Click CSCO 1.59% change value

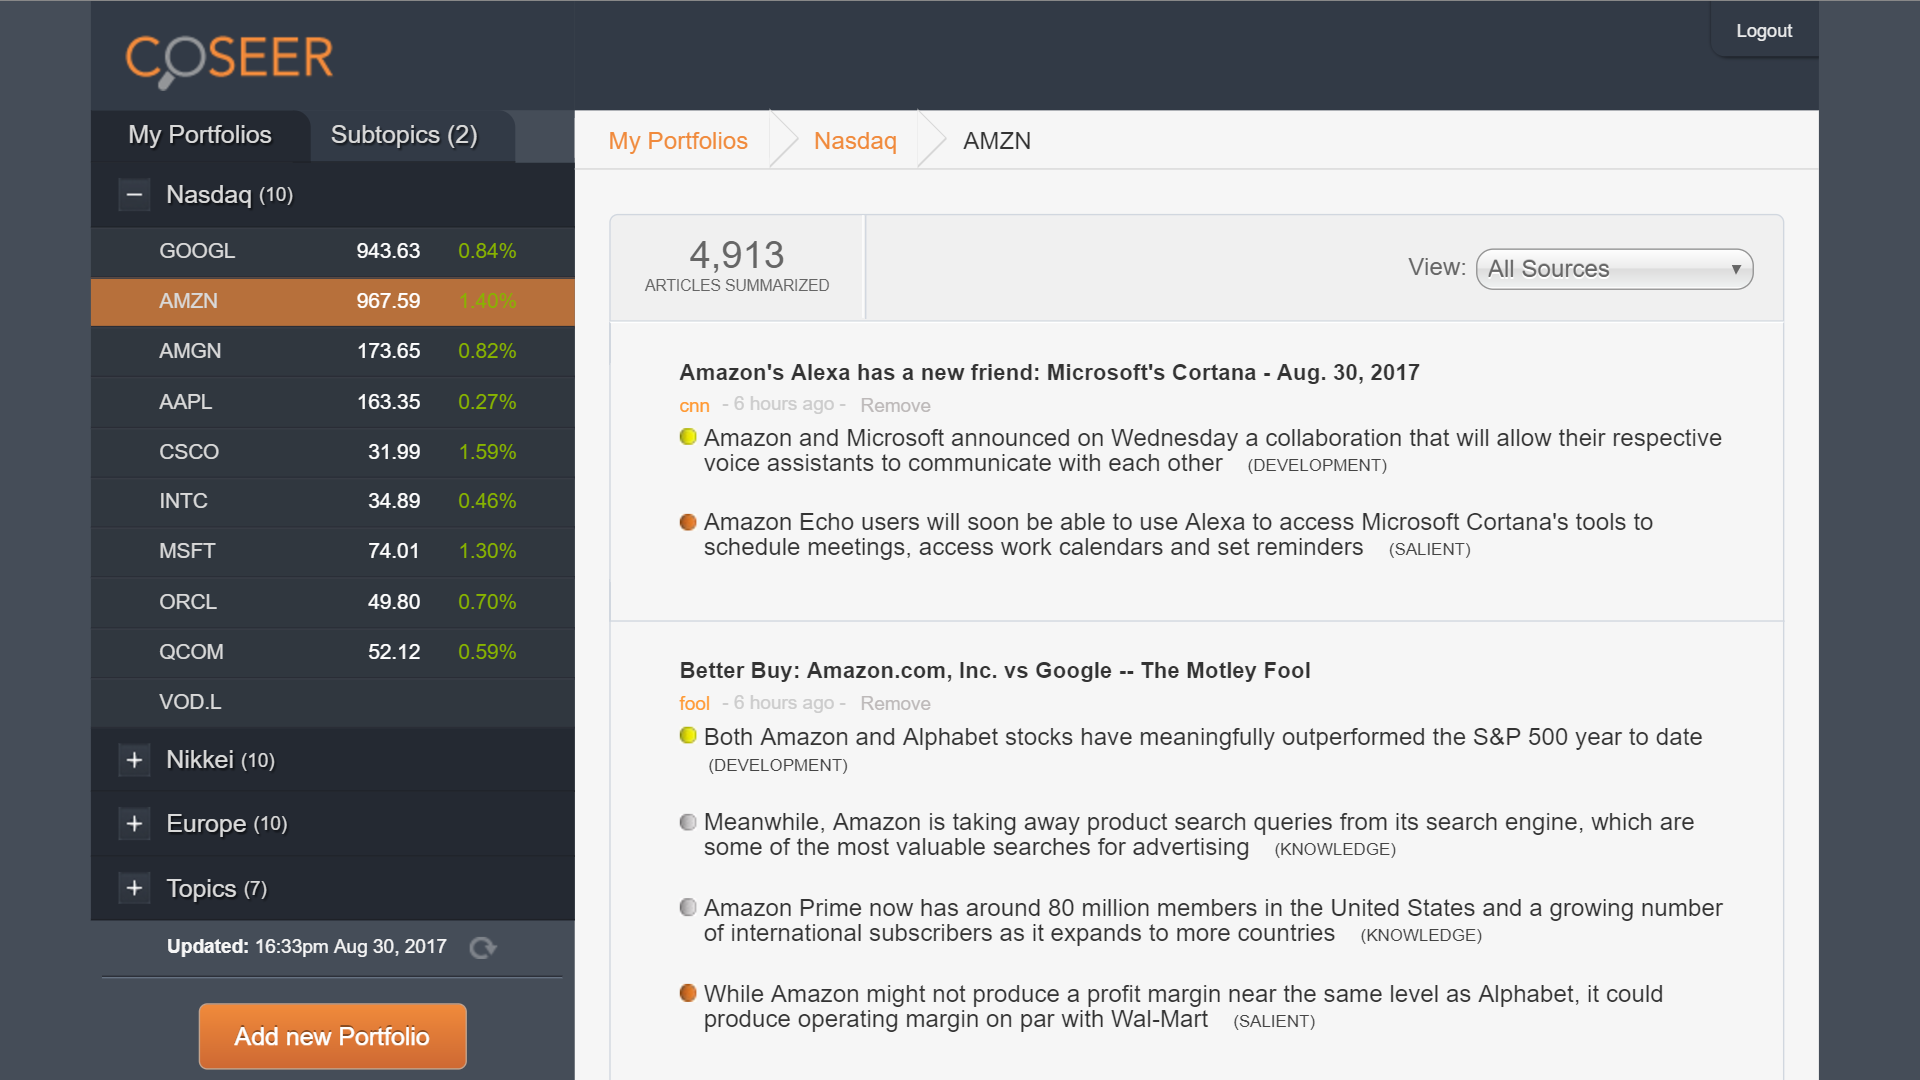487,452
